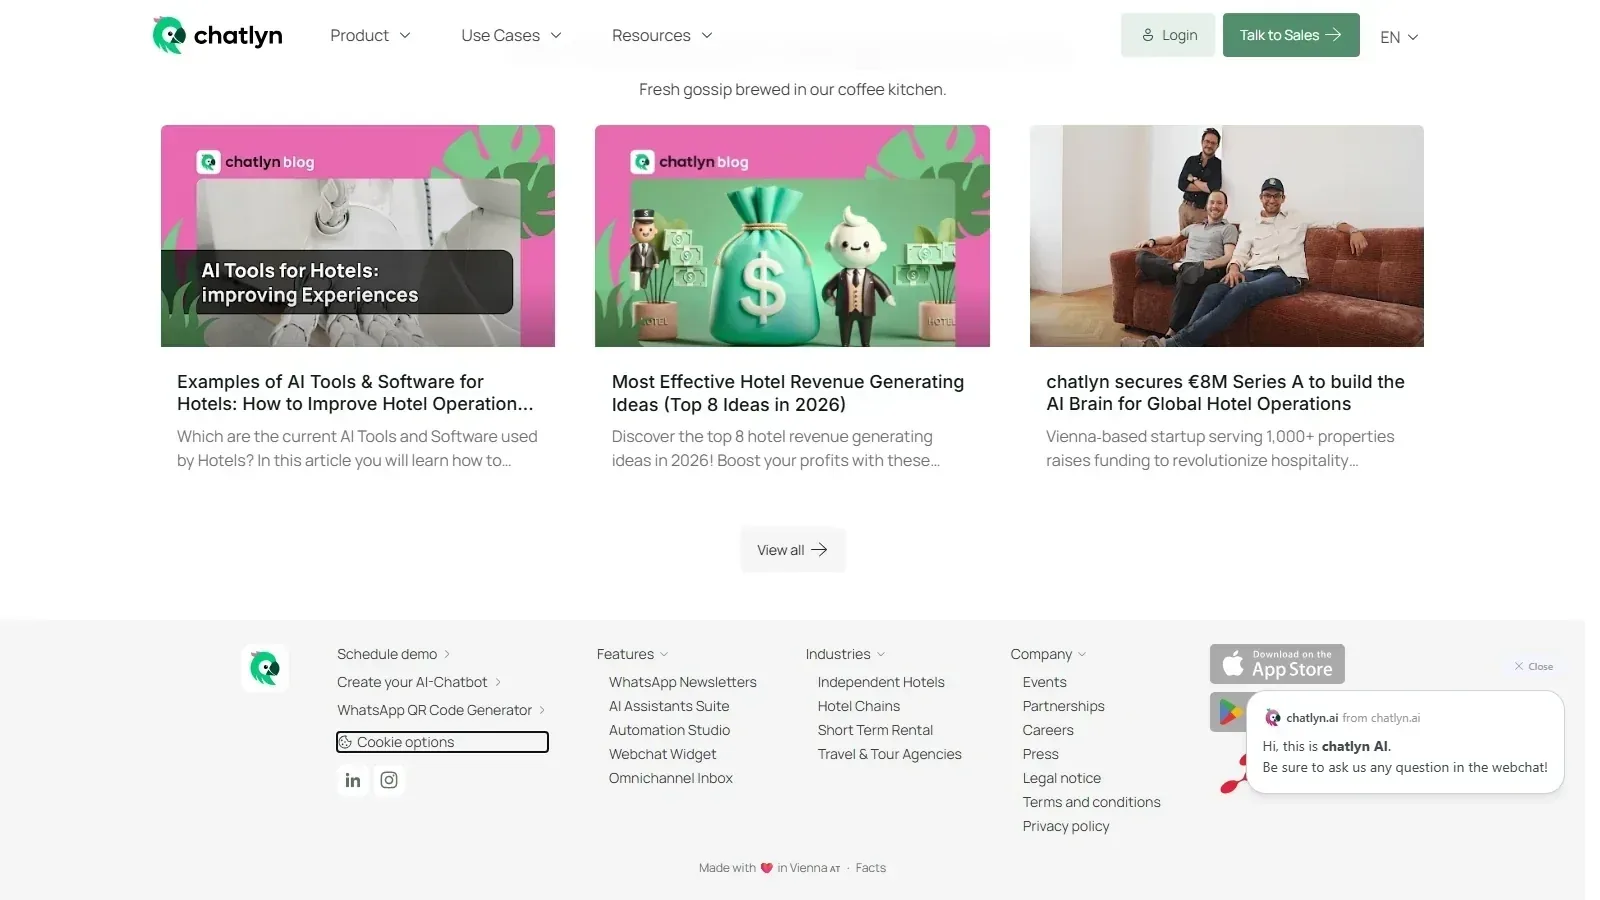Open Most Effective Hotel Revenue Ideas article

pyautogui.click(x=788, y=393)
